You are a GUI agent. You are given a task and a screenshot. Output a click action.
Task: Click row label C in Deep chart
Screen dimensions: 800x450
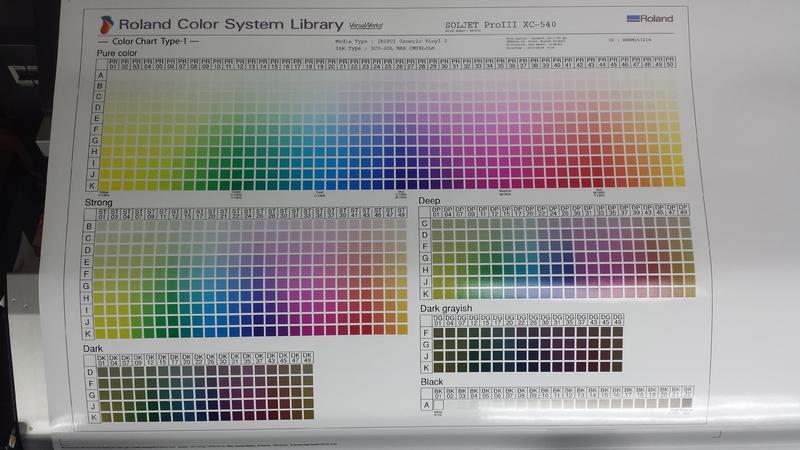[424, 223]
